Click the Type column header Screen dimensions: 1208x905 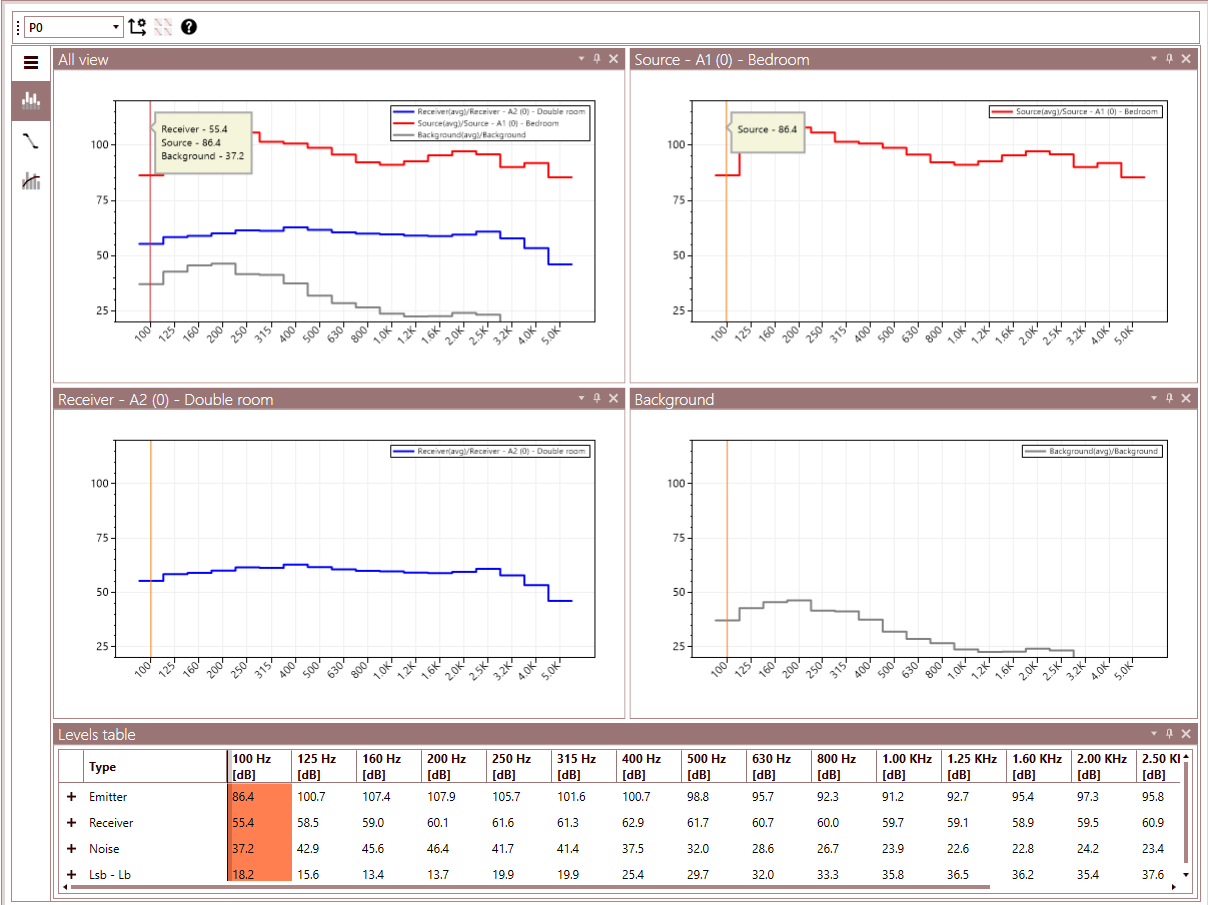156,767
